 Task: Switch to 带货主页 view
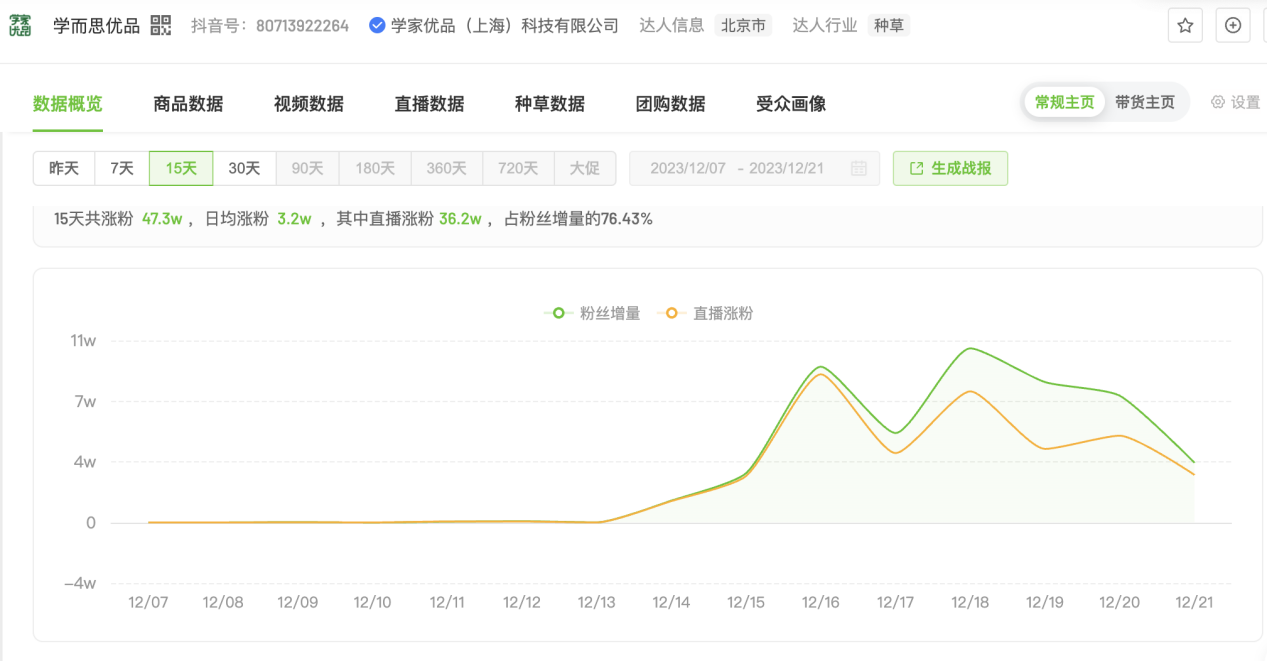click(x=1145, y=103)
